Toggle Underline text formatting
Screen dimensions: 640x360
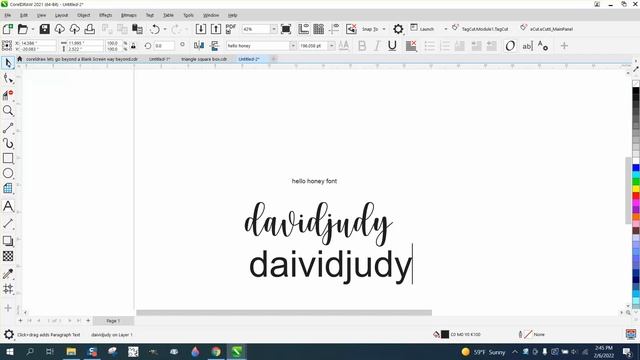click(392, 46)
